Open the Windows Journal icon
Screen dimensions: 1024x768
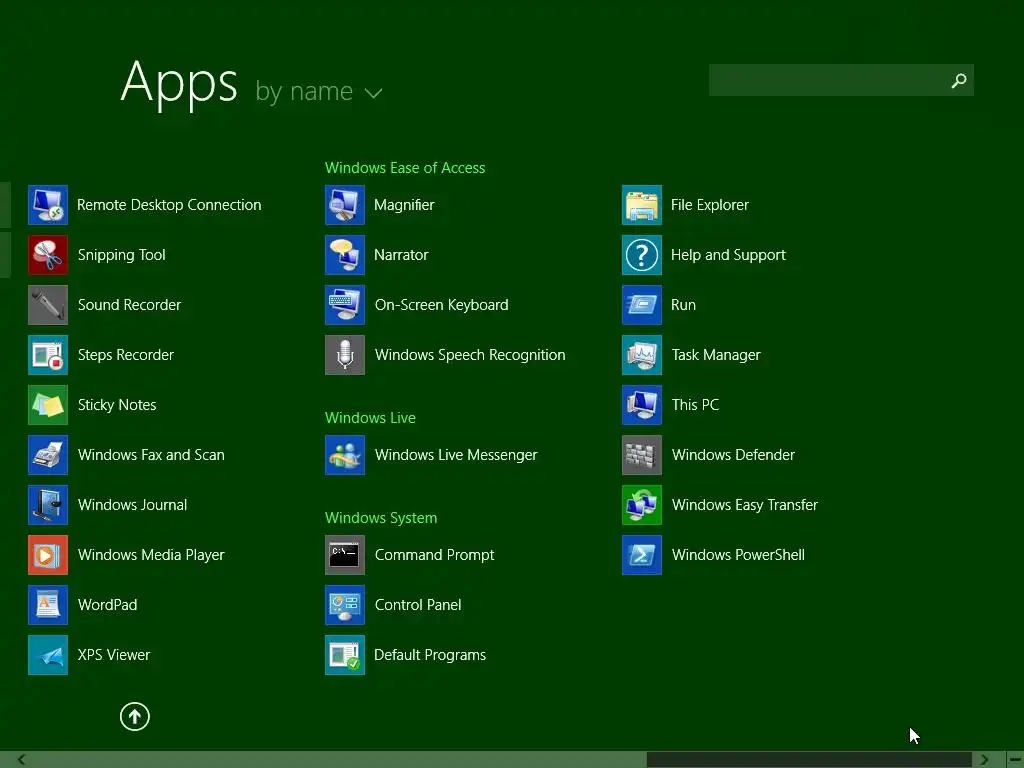[48, 505]
